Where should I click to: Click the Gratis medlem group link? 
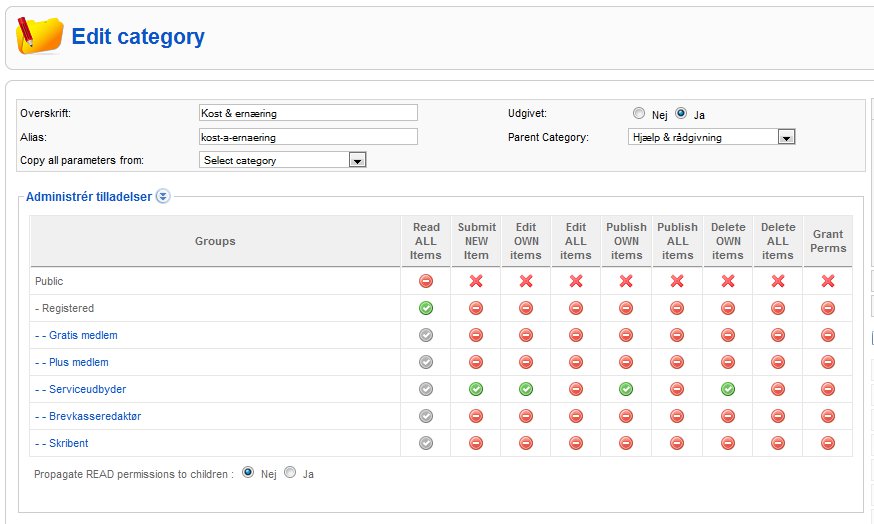(x=83, y=335)
